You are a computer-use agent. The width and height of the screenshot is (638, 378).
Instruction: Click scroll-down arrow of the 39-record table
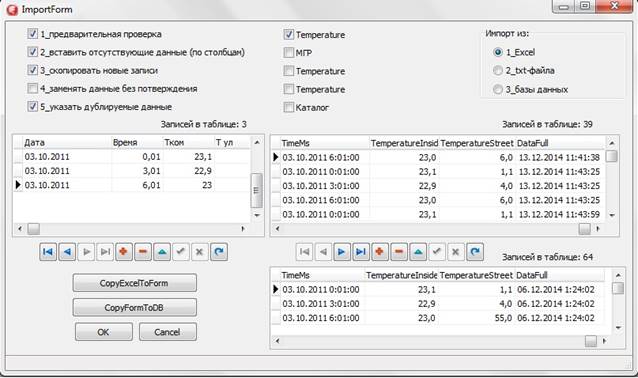(x=612, y=215)
